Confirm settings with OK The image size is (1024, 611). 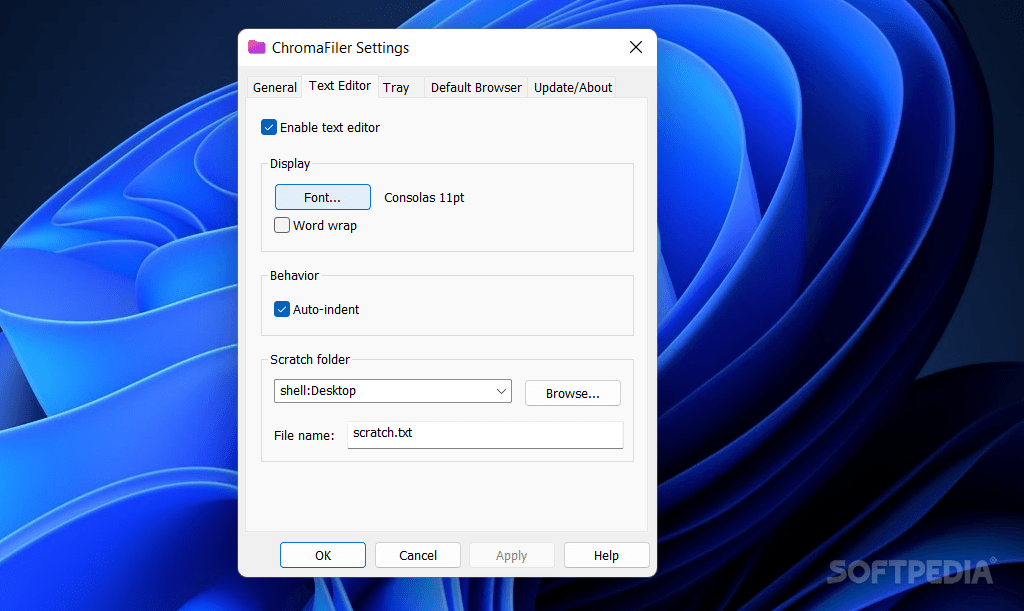[x=323, y=555]
